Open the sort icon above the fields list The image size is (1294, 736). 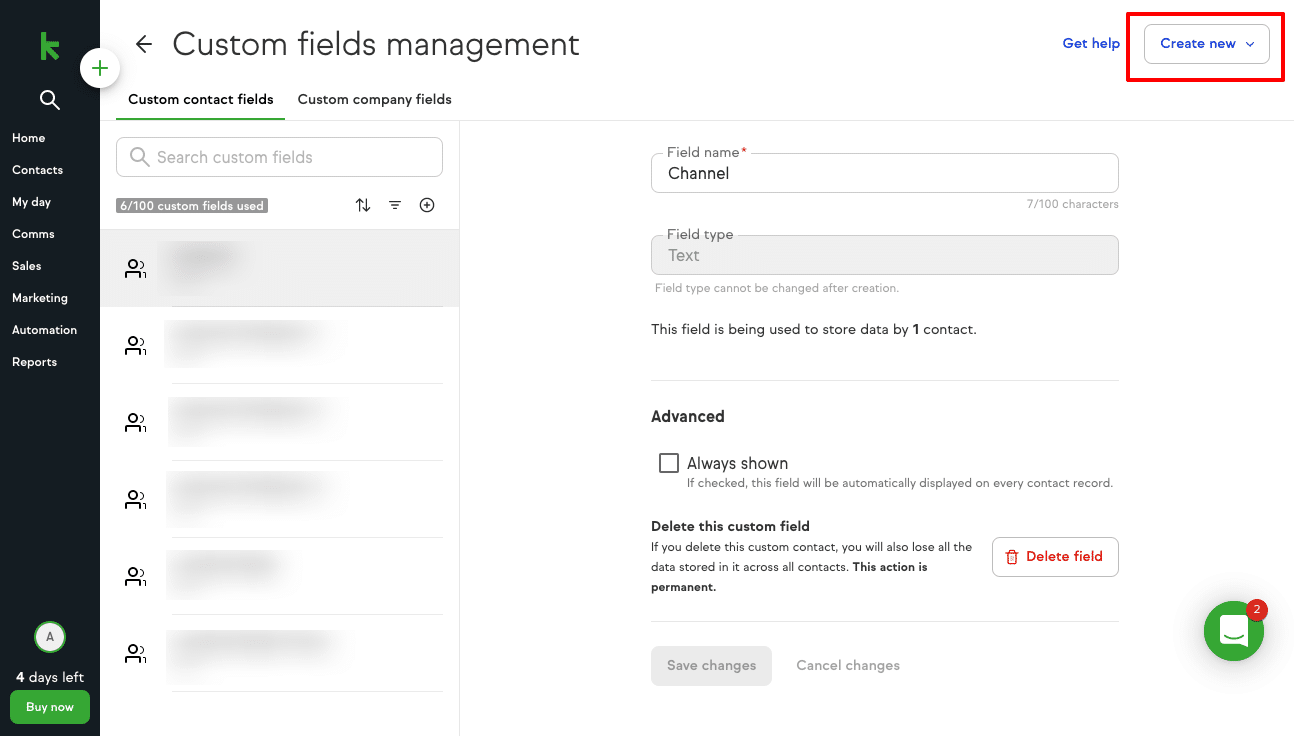(362, 204)
